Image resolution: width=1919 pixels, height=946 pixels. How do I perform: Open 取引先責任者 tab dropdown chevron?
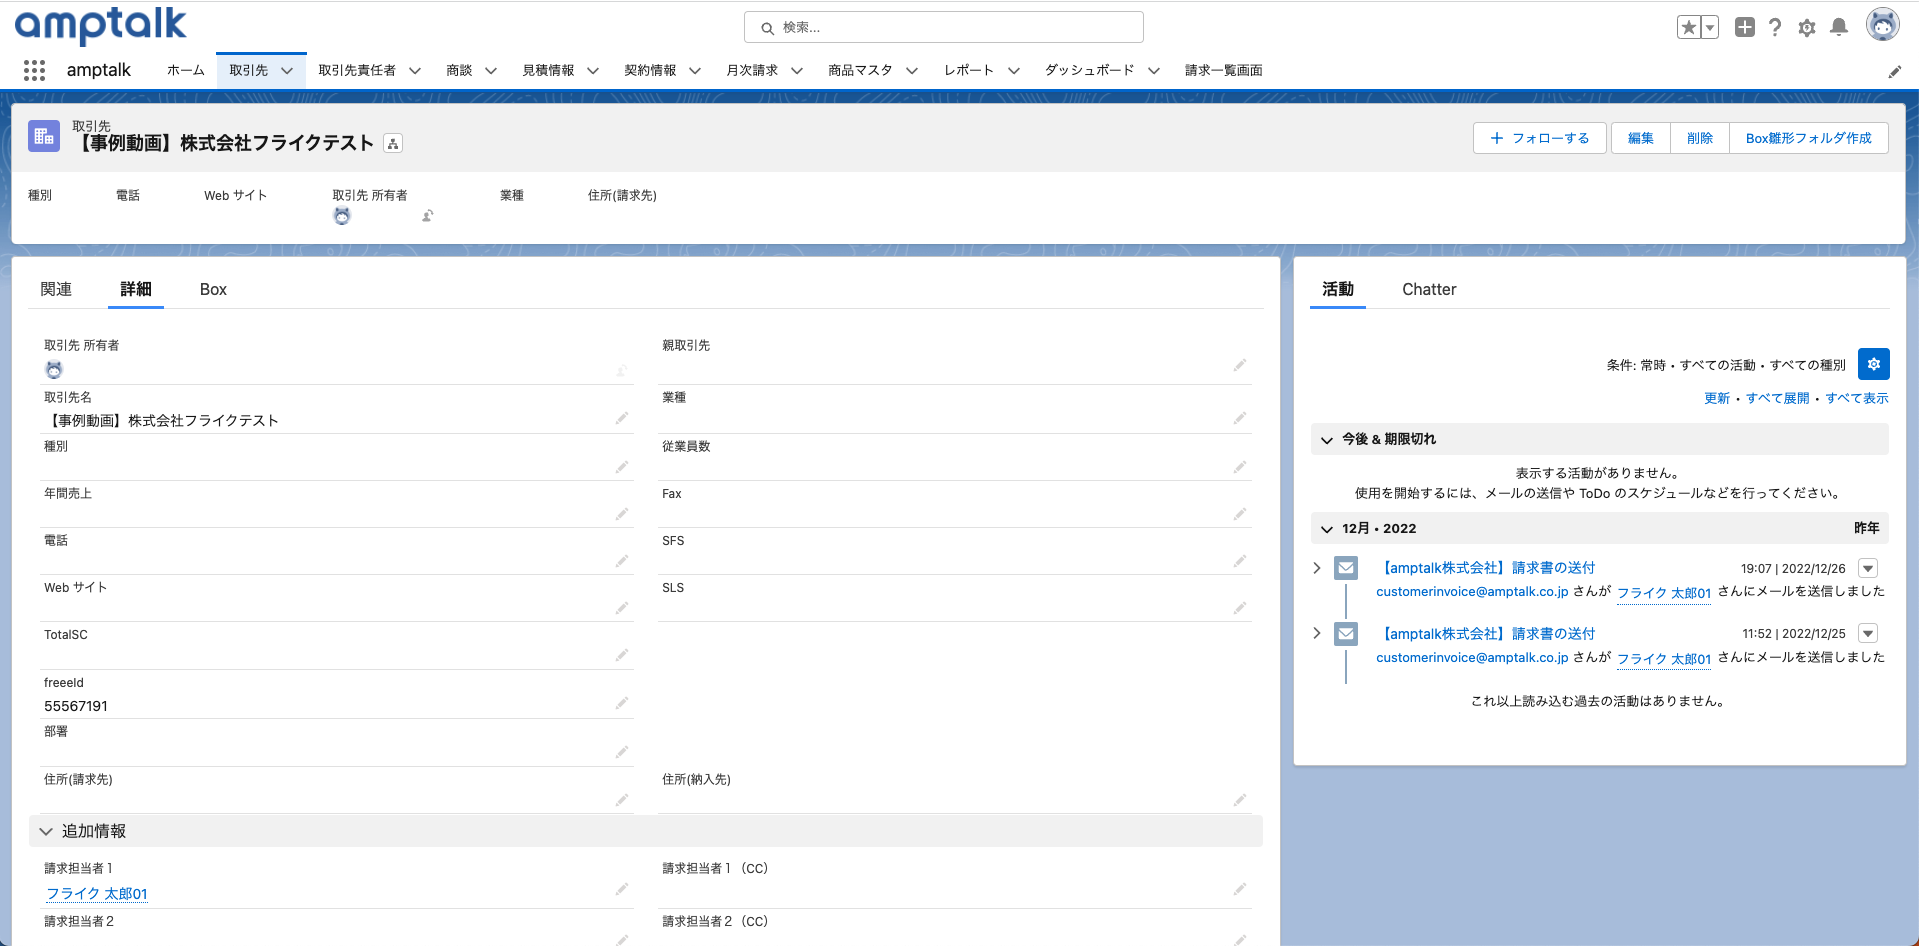pyautogui.click(x=415, y=71)
